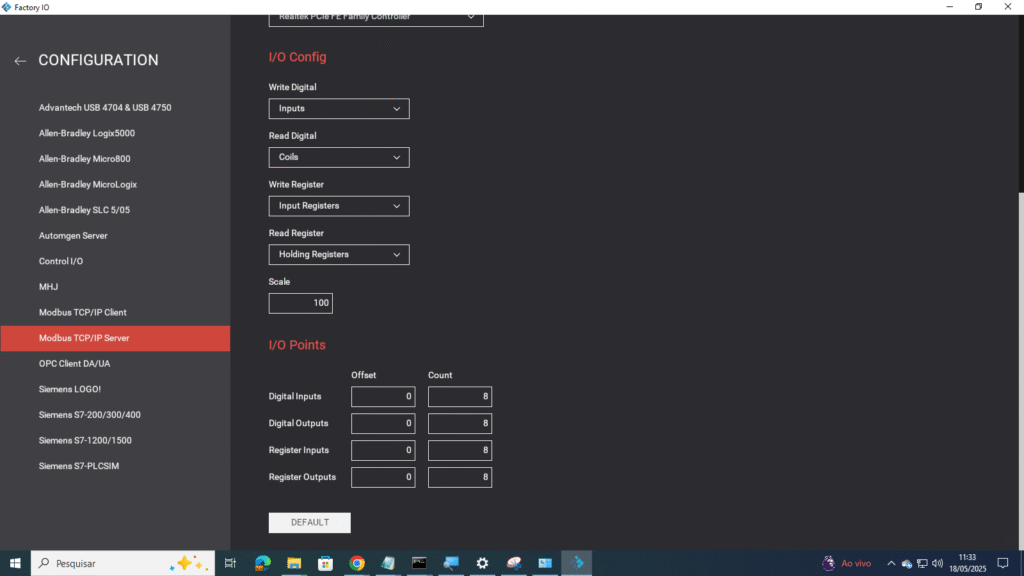Open the Read Digital Coils dropdown
Image resolution: width=1024 pixels, height=576 pixels.
click(339, 158)
